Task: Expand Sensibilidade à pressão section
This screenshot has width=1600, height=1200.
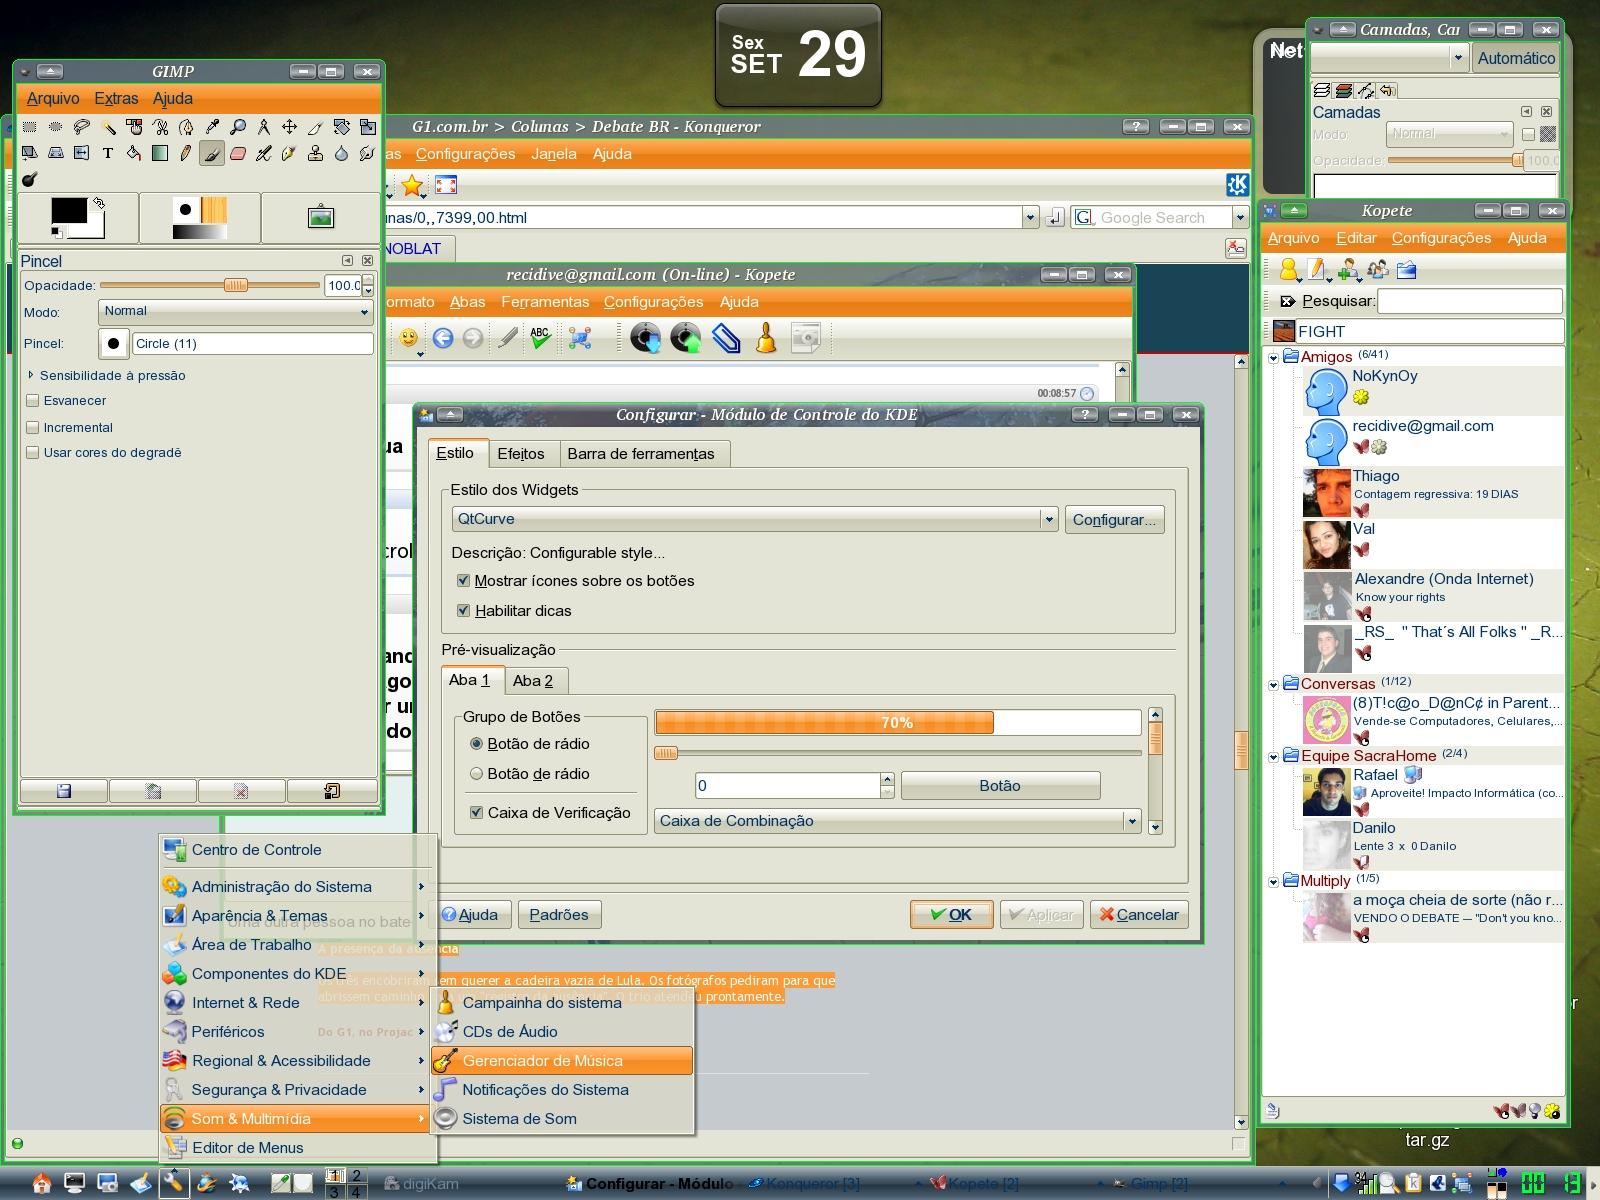Action: (x=31, y=375)
